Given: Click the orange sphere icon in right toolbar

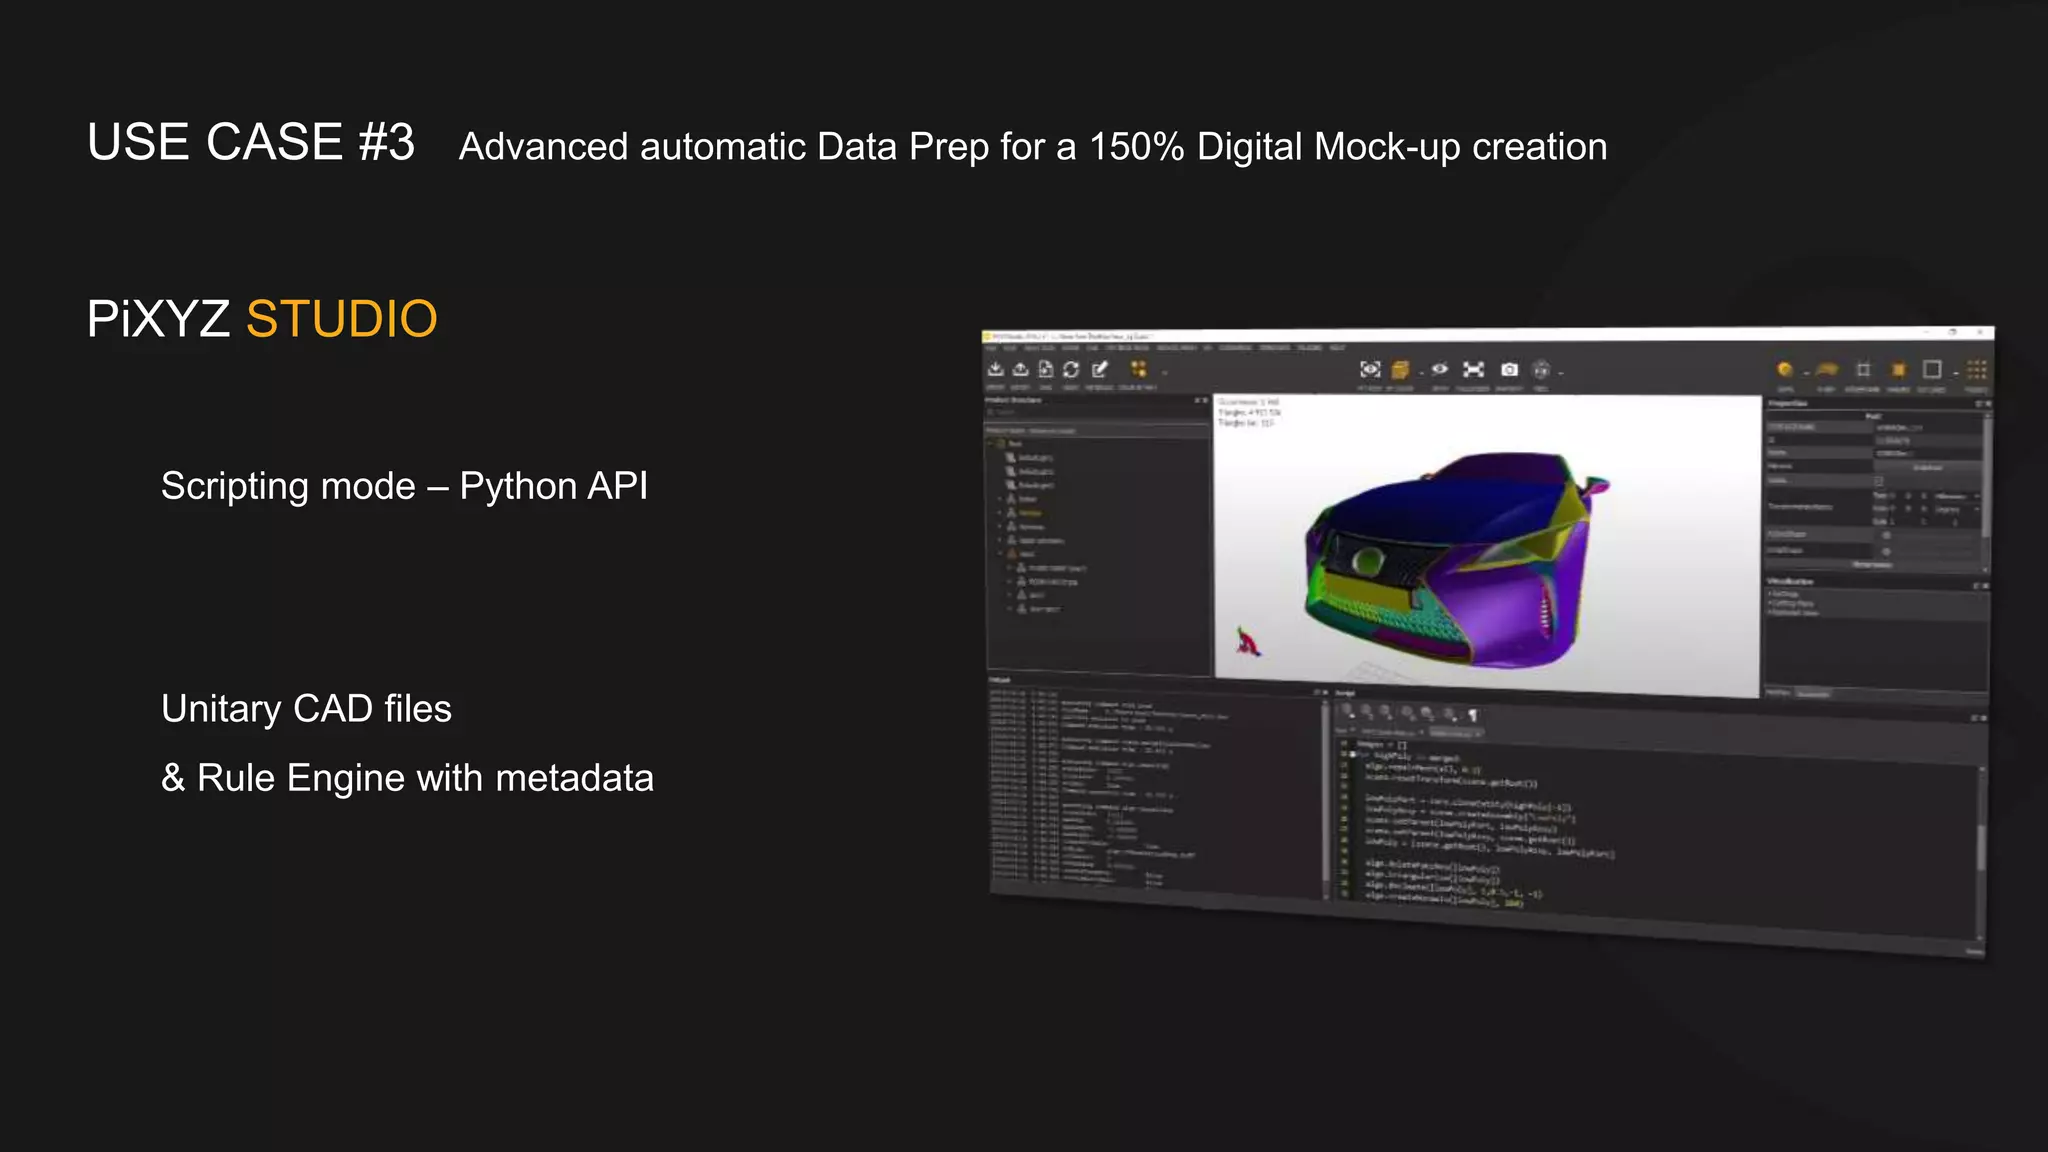Looking at the screenshot, I should click(1785, 370).
